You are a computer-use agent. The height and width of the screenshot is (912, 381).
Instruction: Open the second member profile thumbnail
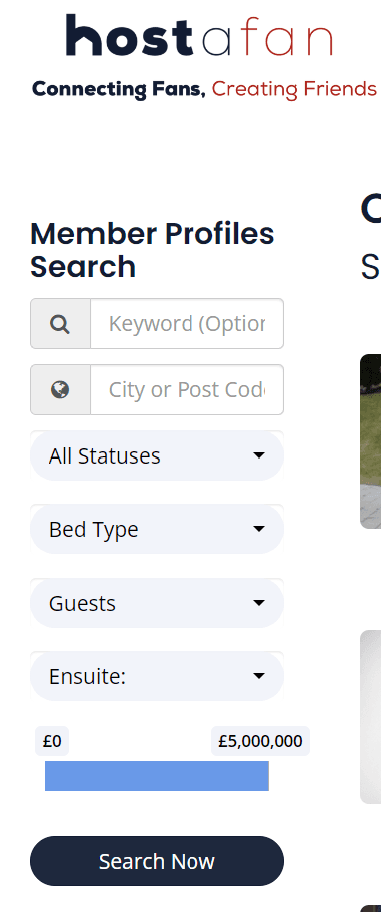[371, 717]
